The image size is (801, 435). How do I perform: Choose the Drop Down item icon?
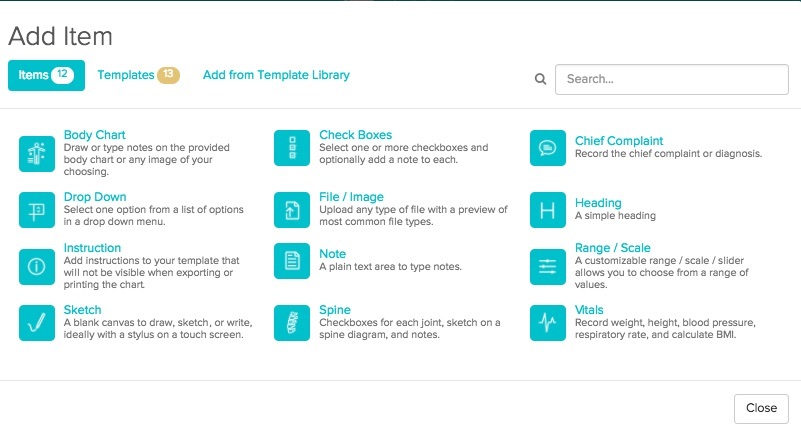click(x=37, y=210)
